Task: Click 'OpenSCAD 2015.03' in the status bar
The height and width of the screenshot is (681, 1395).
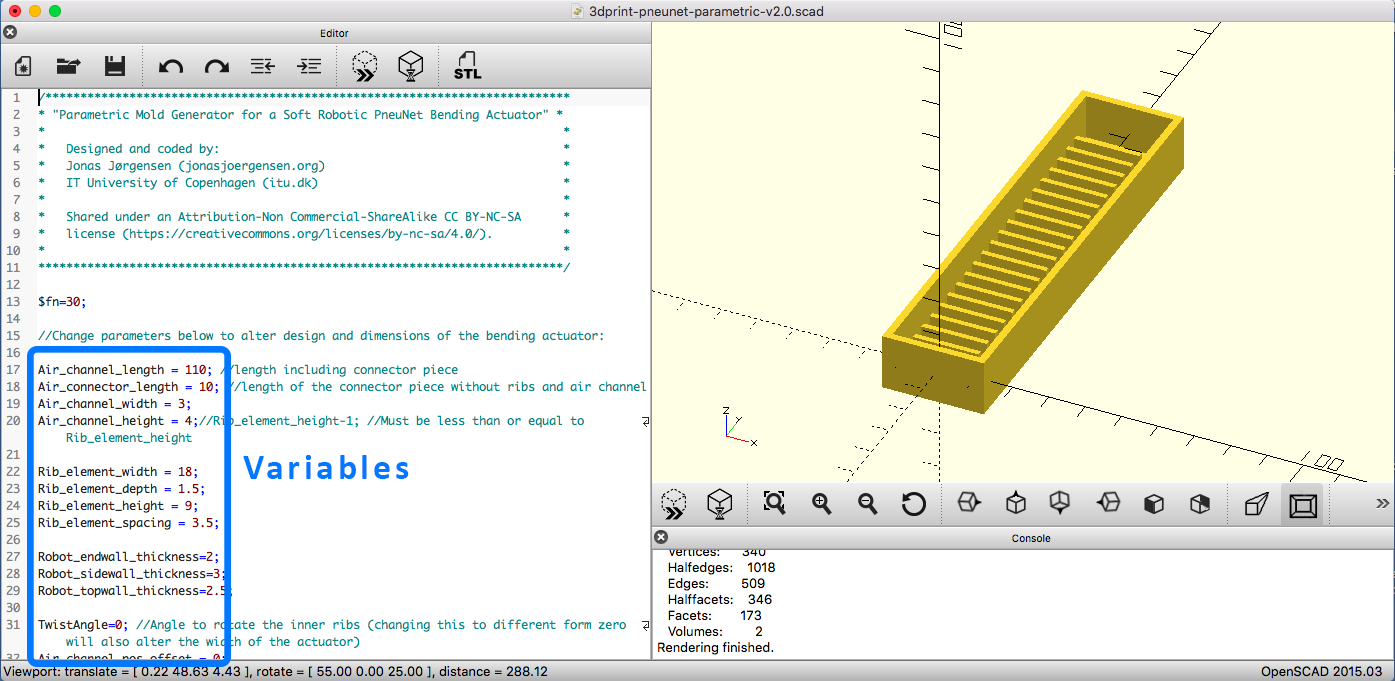Action: tap(1321, 671)
